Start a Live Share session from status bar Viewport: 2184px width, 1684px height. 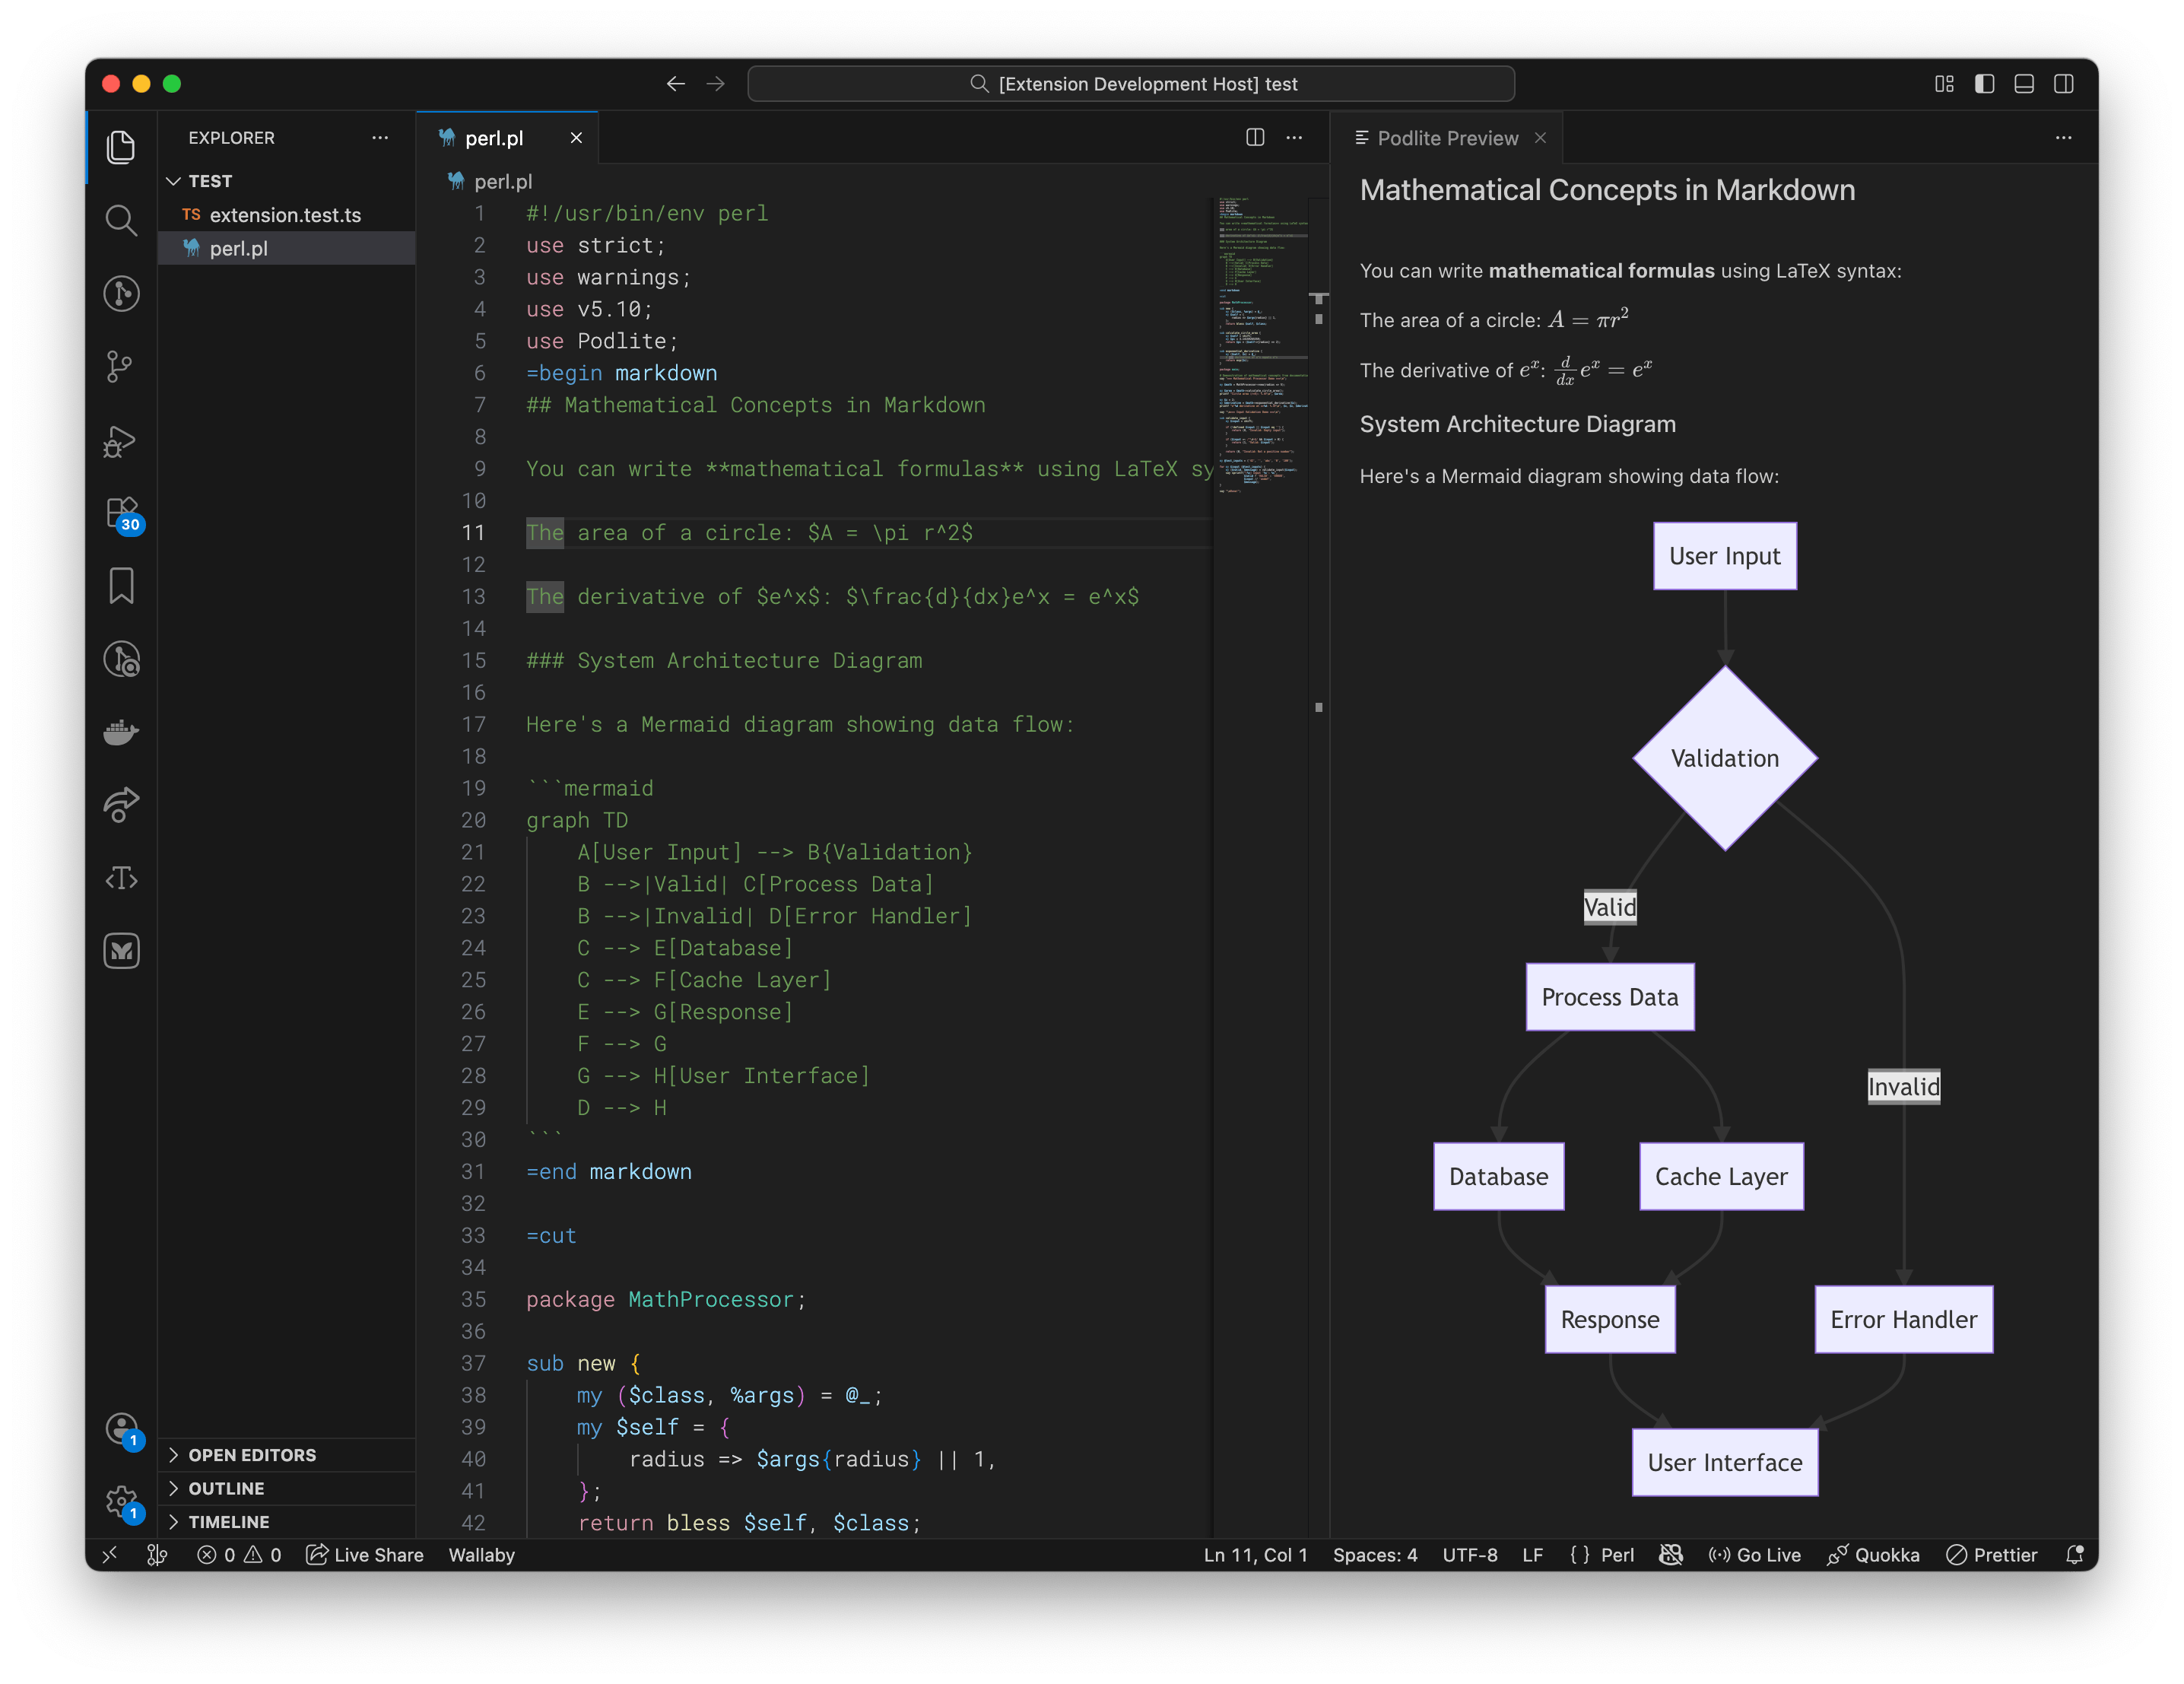point(365,1555)
